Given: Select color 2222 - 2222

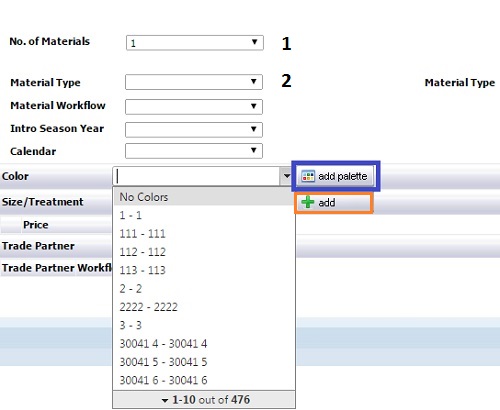Looking at the screenshot, I should click(204, 307).
